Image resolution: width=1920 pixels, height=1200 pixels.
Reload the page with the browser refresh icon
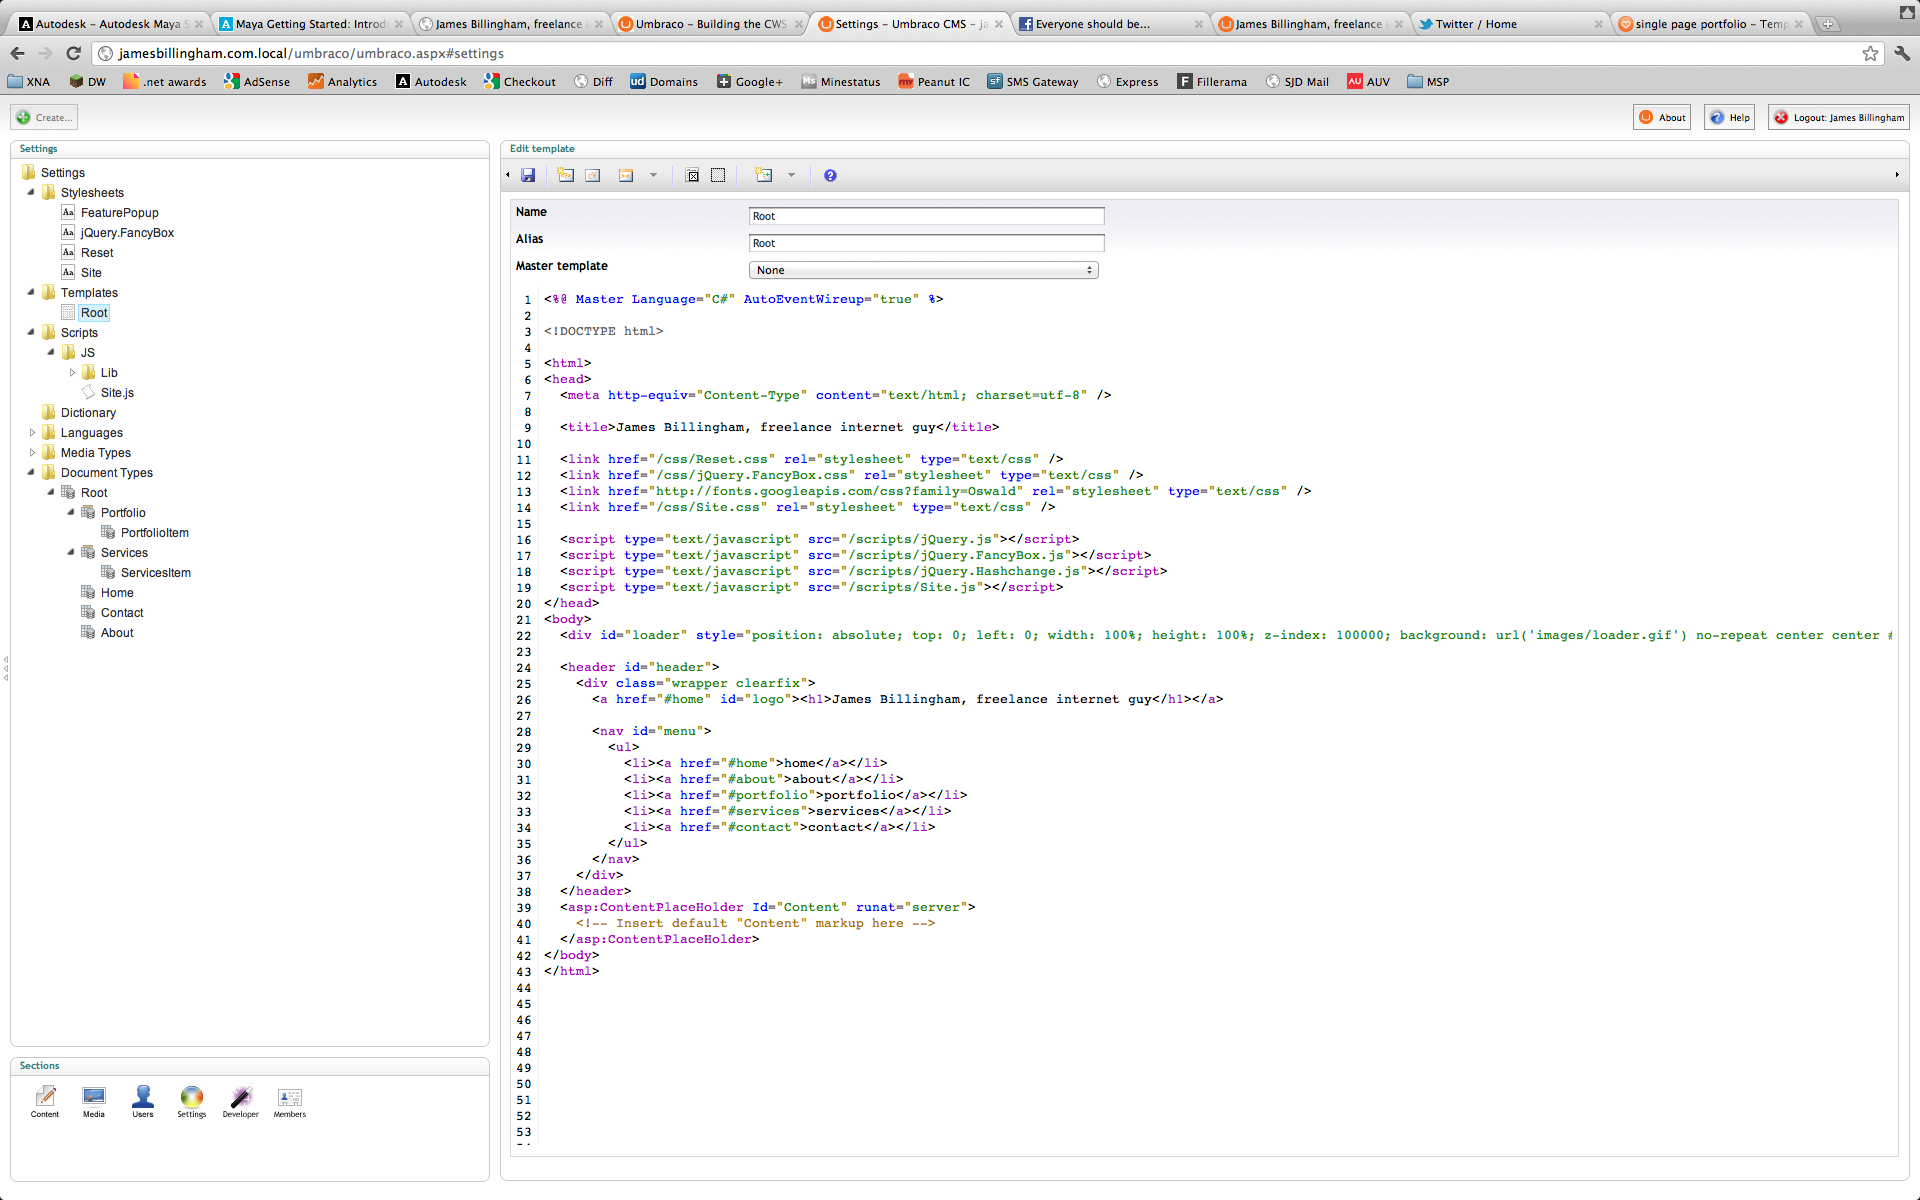[x=73, y=53]
